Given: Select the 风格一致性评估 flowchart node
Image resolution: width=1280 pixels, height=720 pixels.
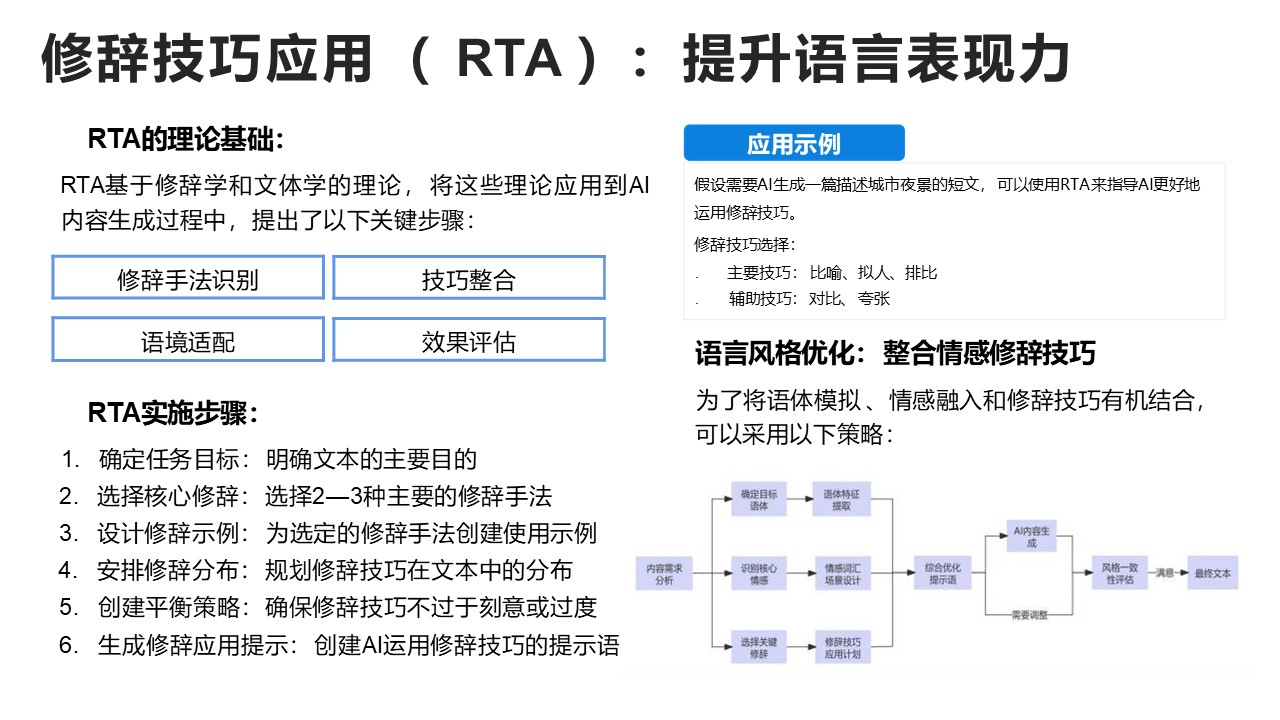Looking at the screenshot, I should pos(1114,574).
